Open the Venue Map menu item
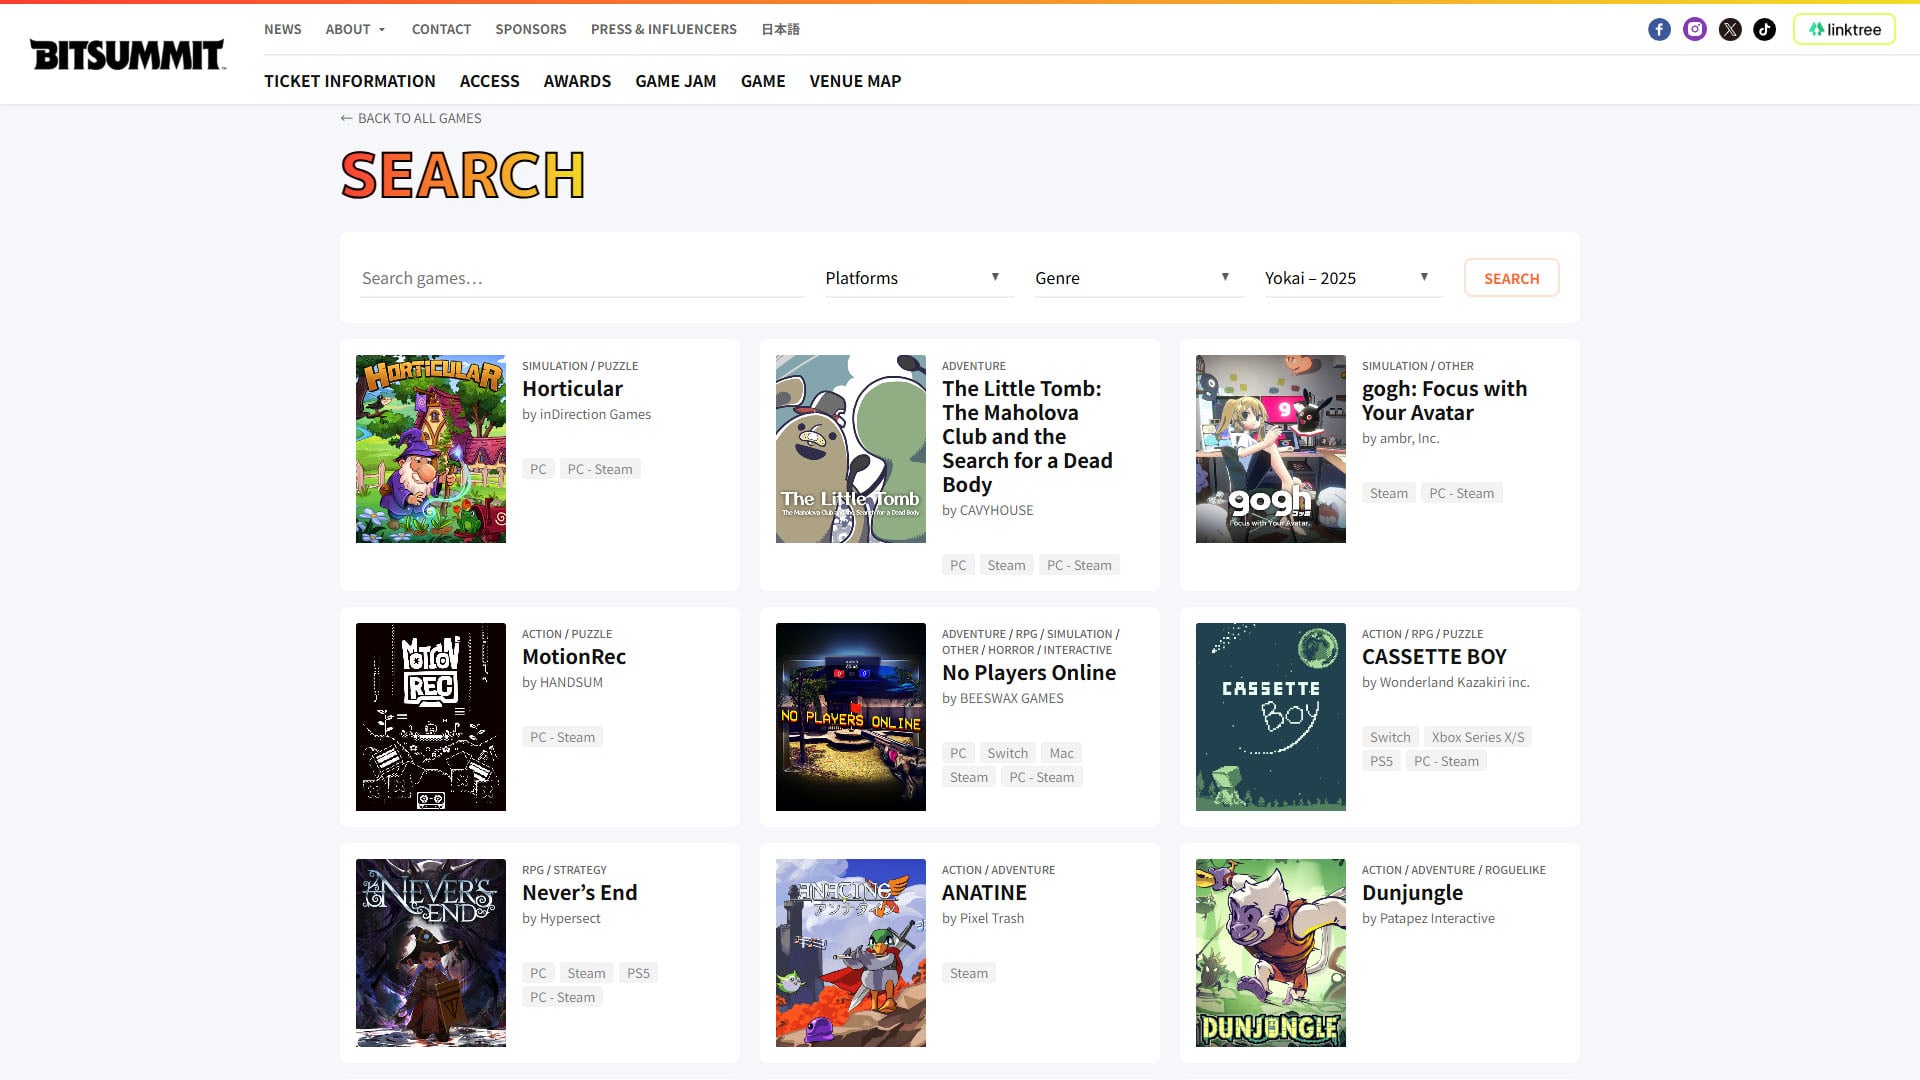This screenshot has height=1080, width=1920. (x=855, y=81)
